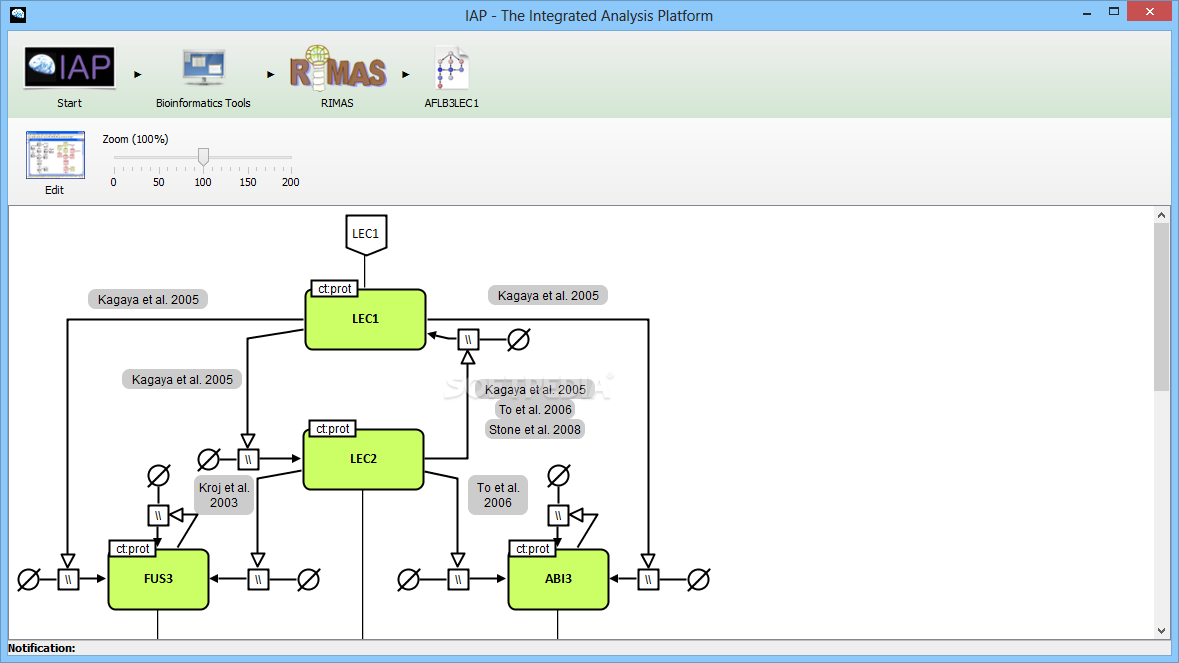This screenshot has width=1179, height=663.
Task: Click the arrow after Bioinformatics Tools
Action: pyautogui.click(x=271, y=74)
